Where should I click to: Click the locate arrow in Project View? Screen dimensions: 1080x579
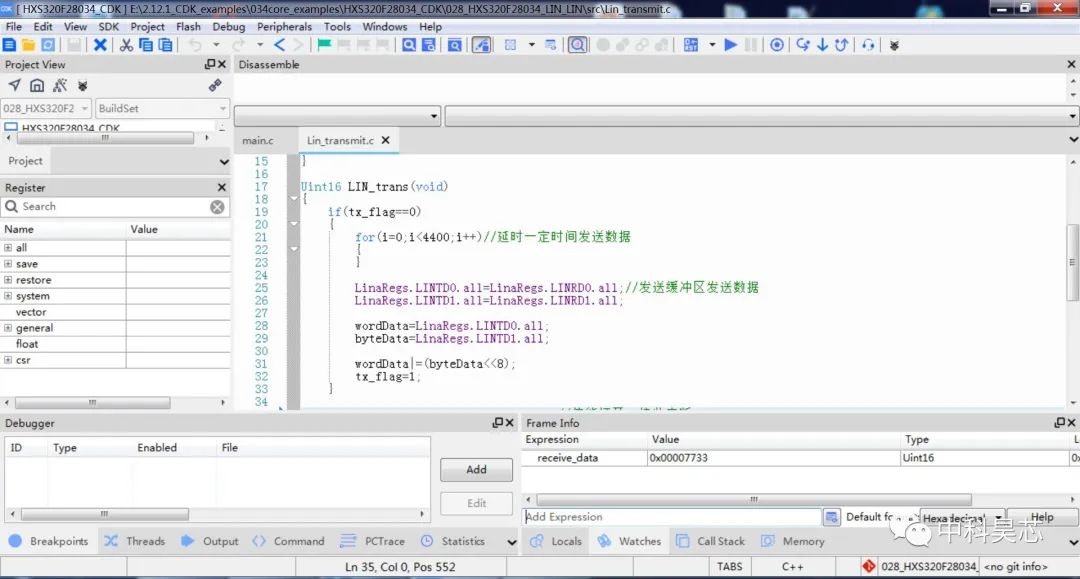[x=14, y=85]
